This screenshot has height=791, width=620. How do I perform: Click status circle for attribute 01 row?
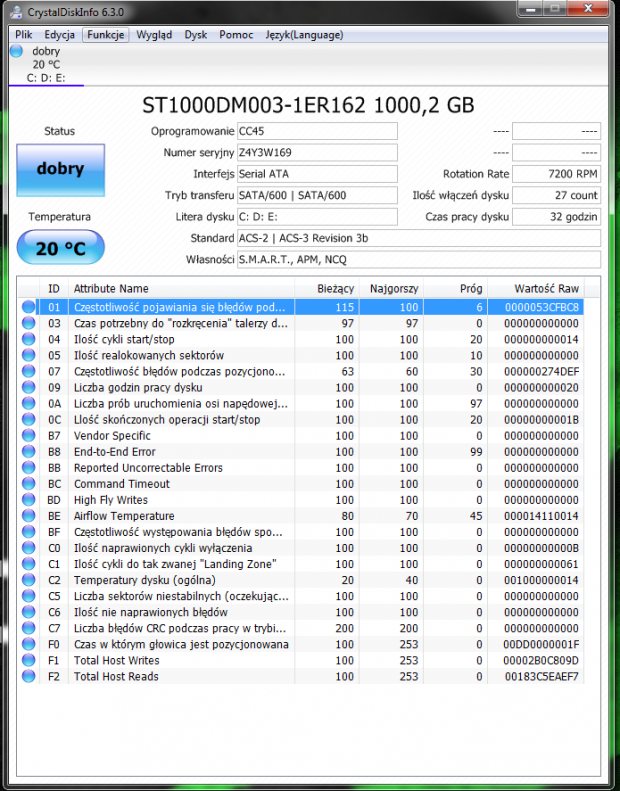[x=29, y=307]
